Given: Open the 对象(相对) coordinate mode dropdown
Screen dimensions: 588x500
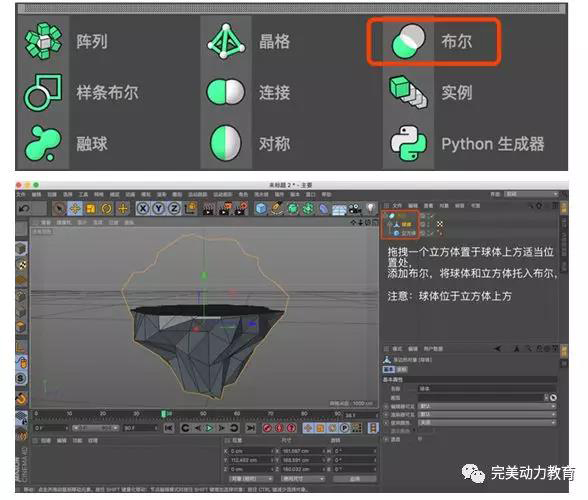Looking at the screenshot, I should coord(250,479).
